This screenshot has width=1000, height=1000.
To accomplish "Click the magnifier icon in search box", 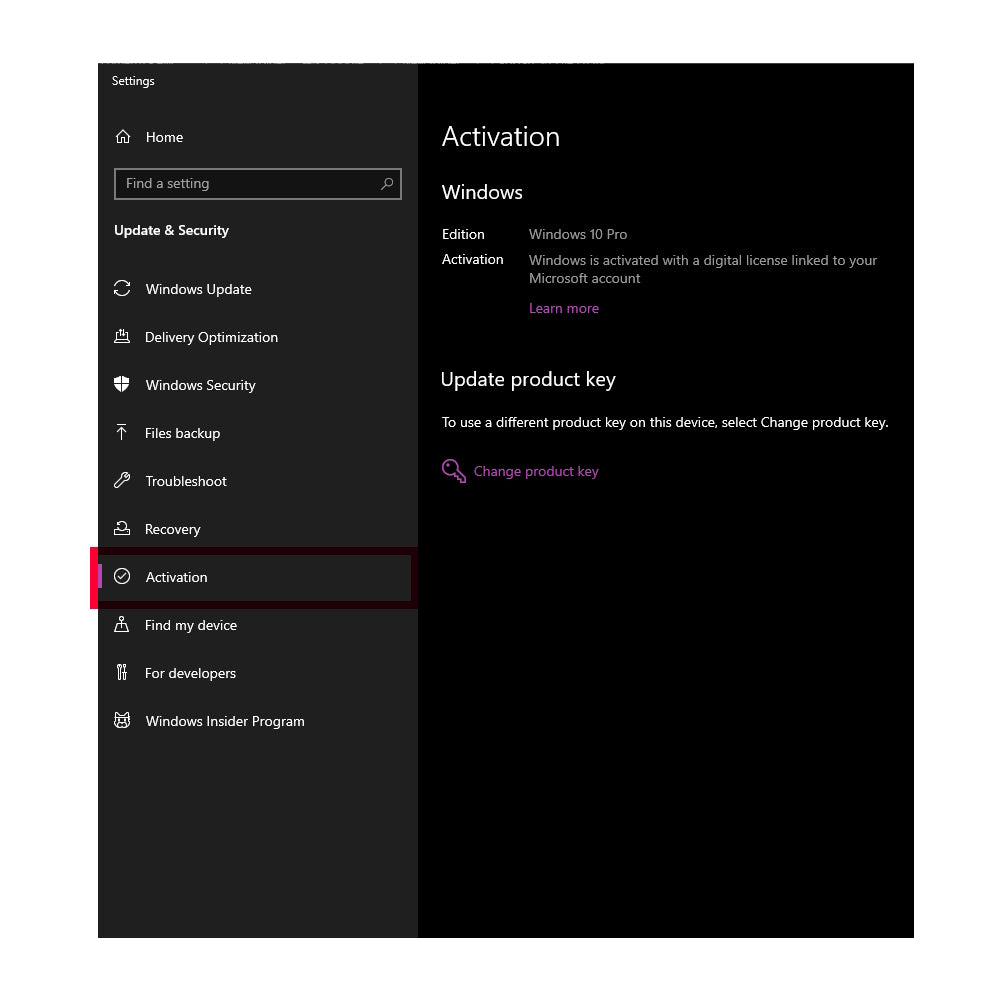I will coord(387,184).
